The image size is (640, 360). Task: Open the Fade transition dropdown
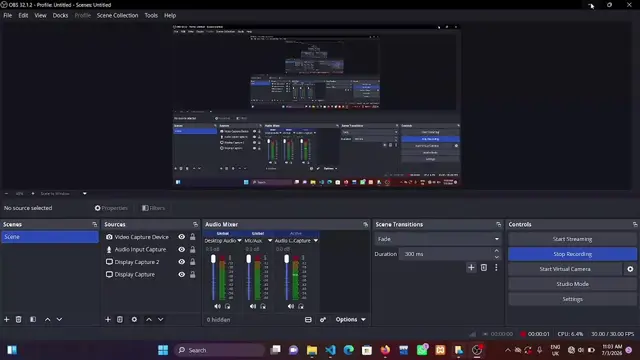438,239
